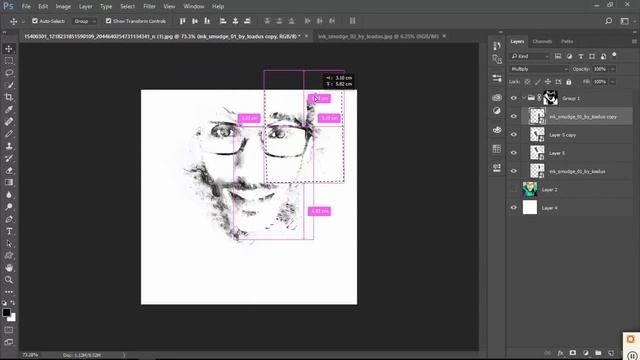Select the Quick Selection tool
Image resolution: width=640 pixels, height=360 pixels.
[9, 85]
